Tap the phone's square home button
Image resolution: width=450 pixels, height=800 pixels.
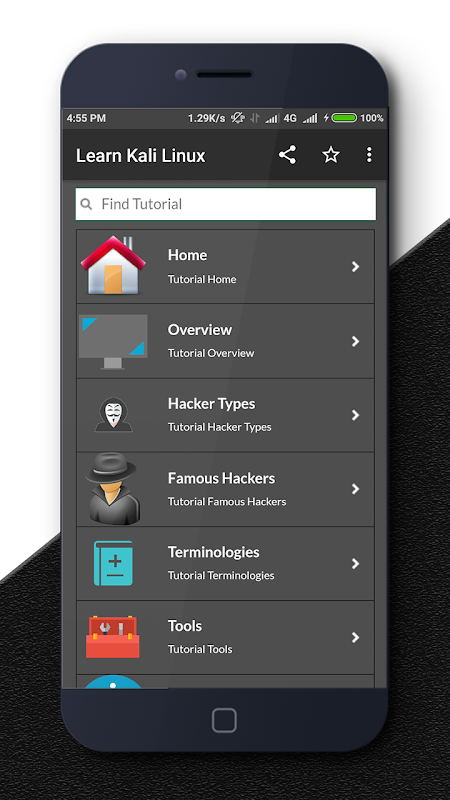pyautogui.click(x=224, y=720)
